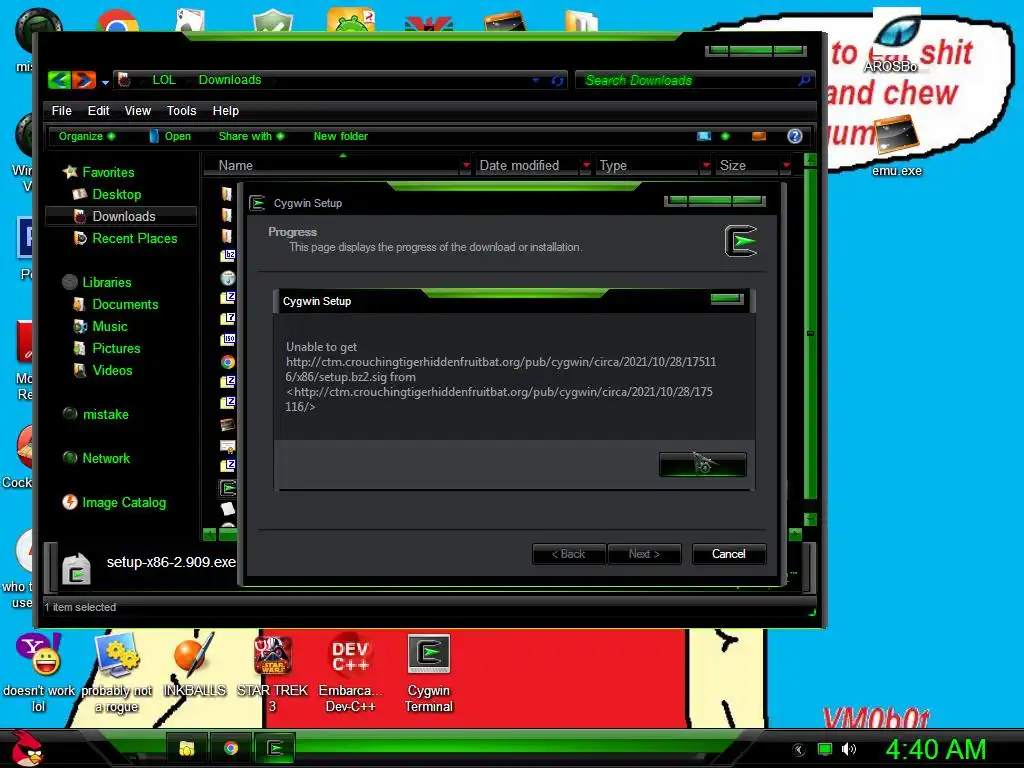1024x768 pixels.
Task: Select the disc image file icon in list
Action: click(227, 278)
